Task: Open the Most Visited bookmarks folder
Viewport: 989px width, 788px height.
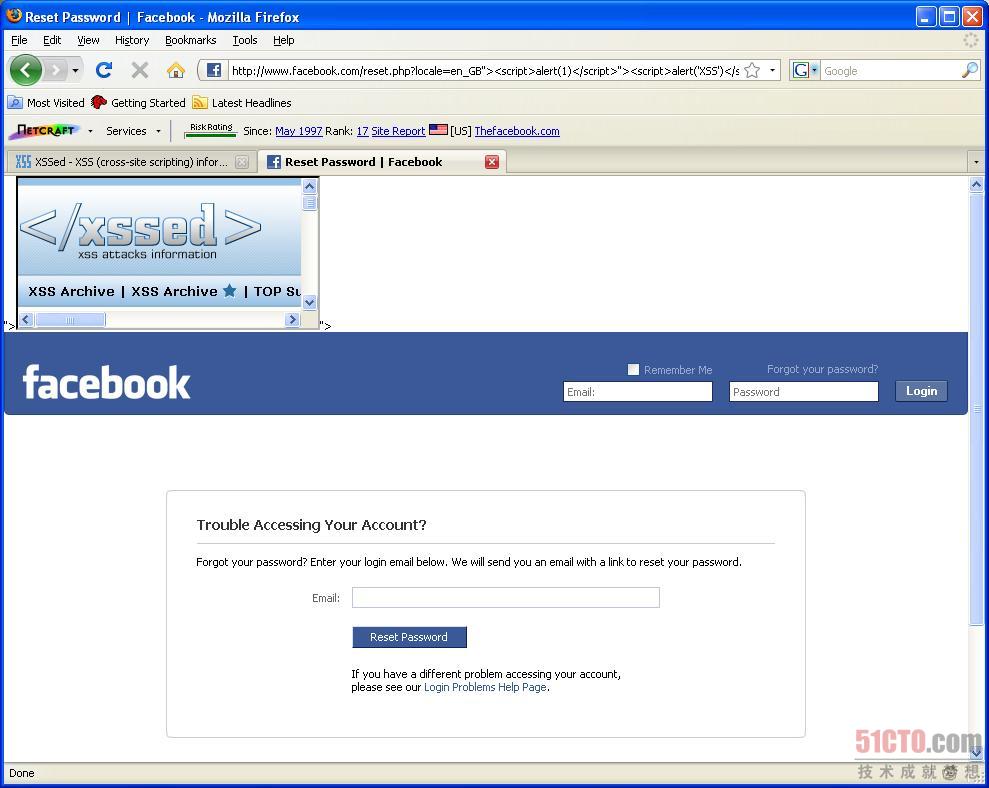Action: [46, 102]
